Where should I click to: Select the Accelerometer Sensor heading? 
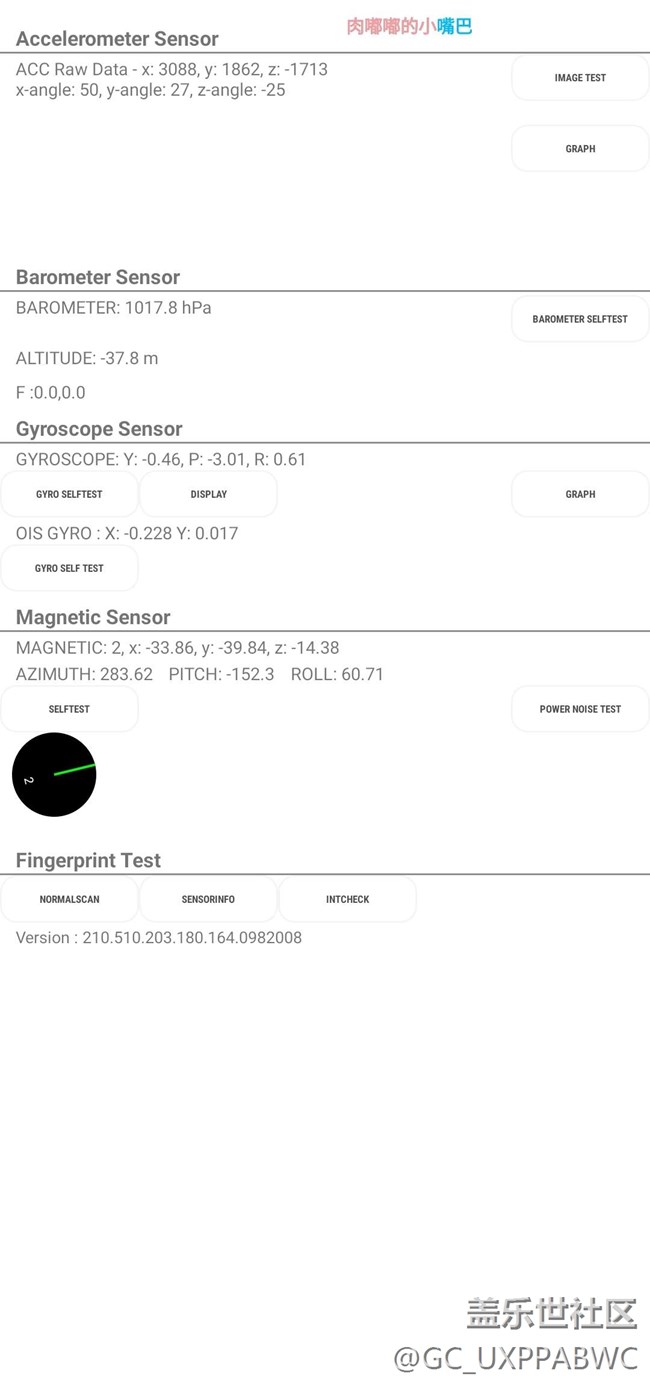click(x=117, y=39)
